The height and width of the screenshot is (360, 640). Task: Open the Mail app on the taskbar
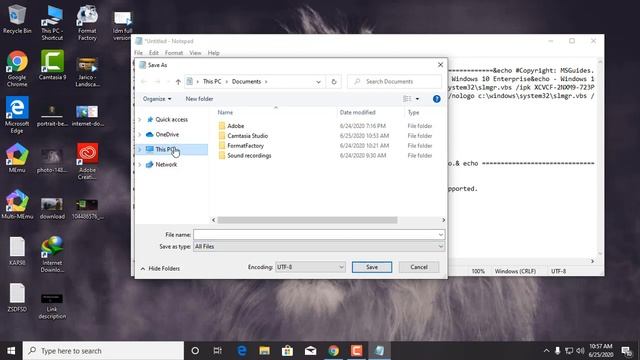click(311, 351)
